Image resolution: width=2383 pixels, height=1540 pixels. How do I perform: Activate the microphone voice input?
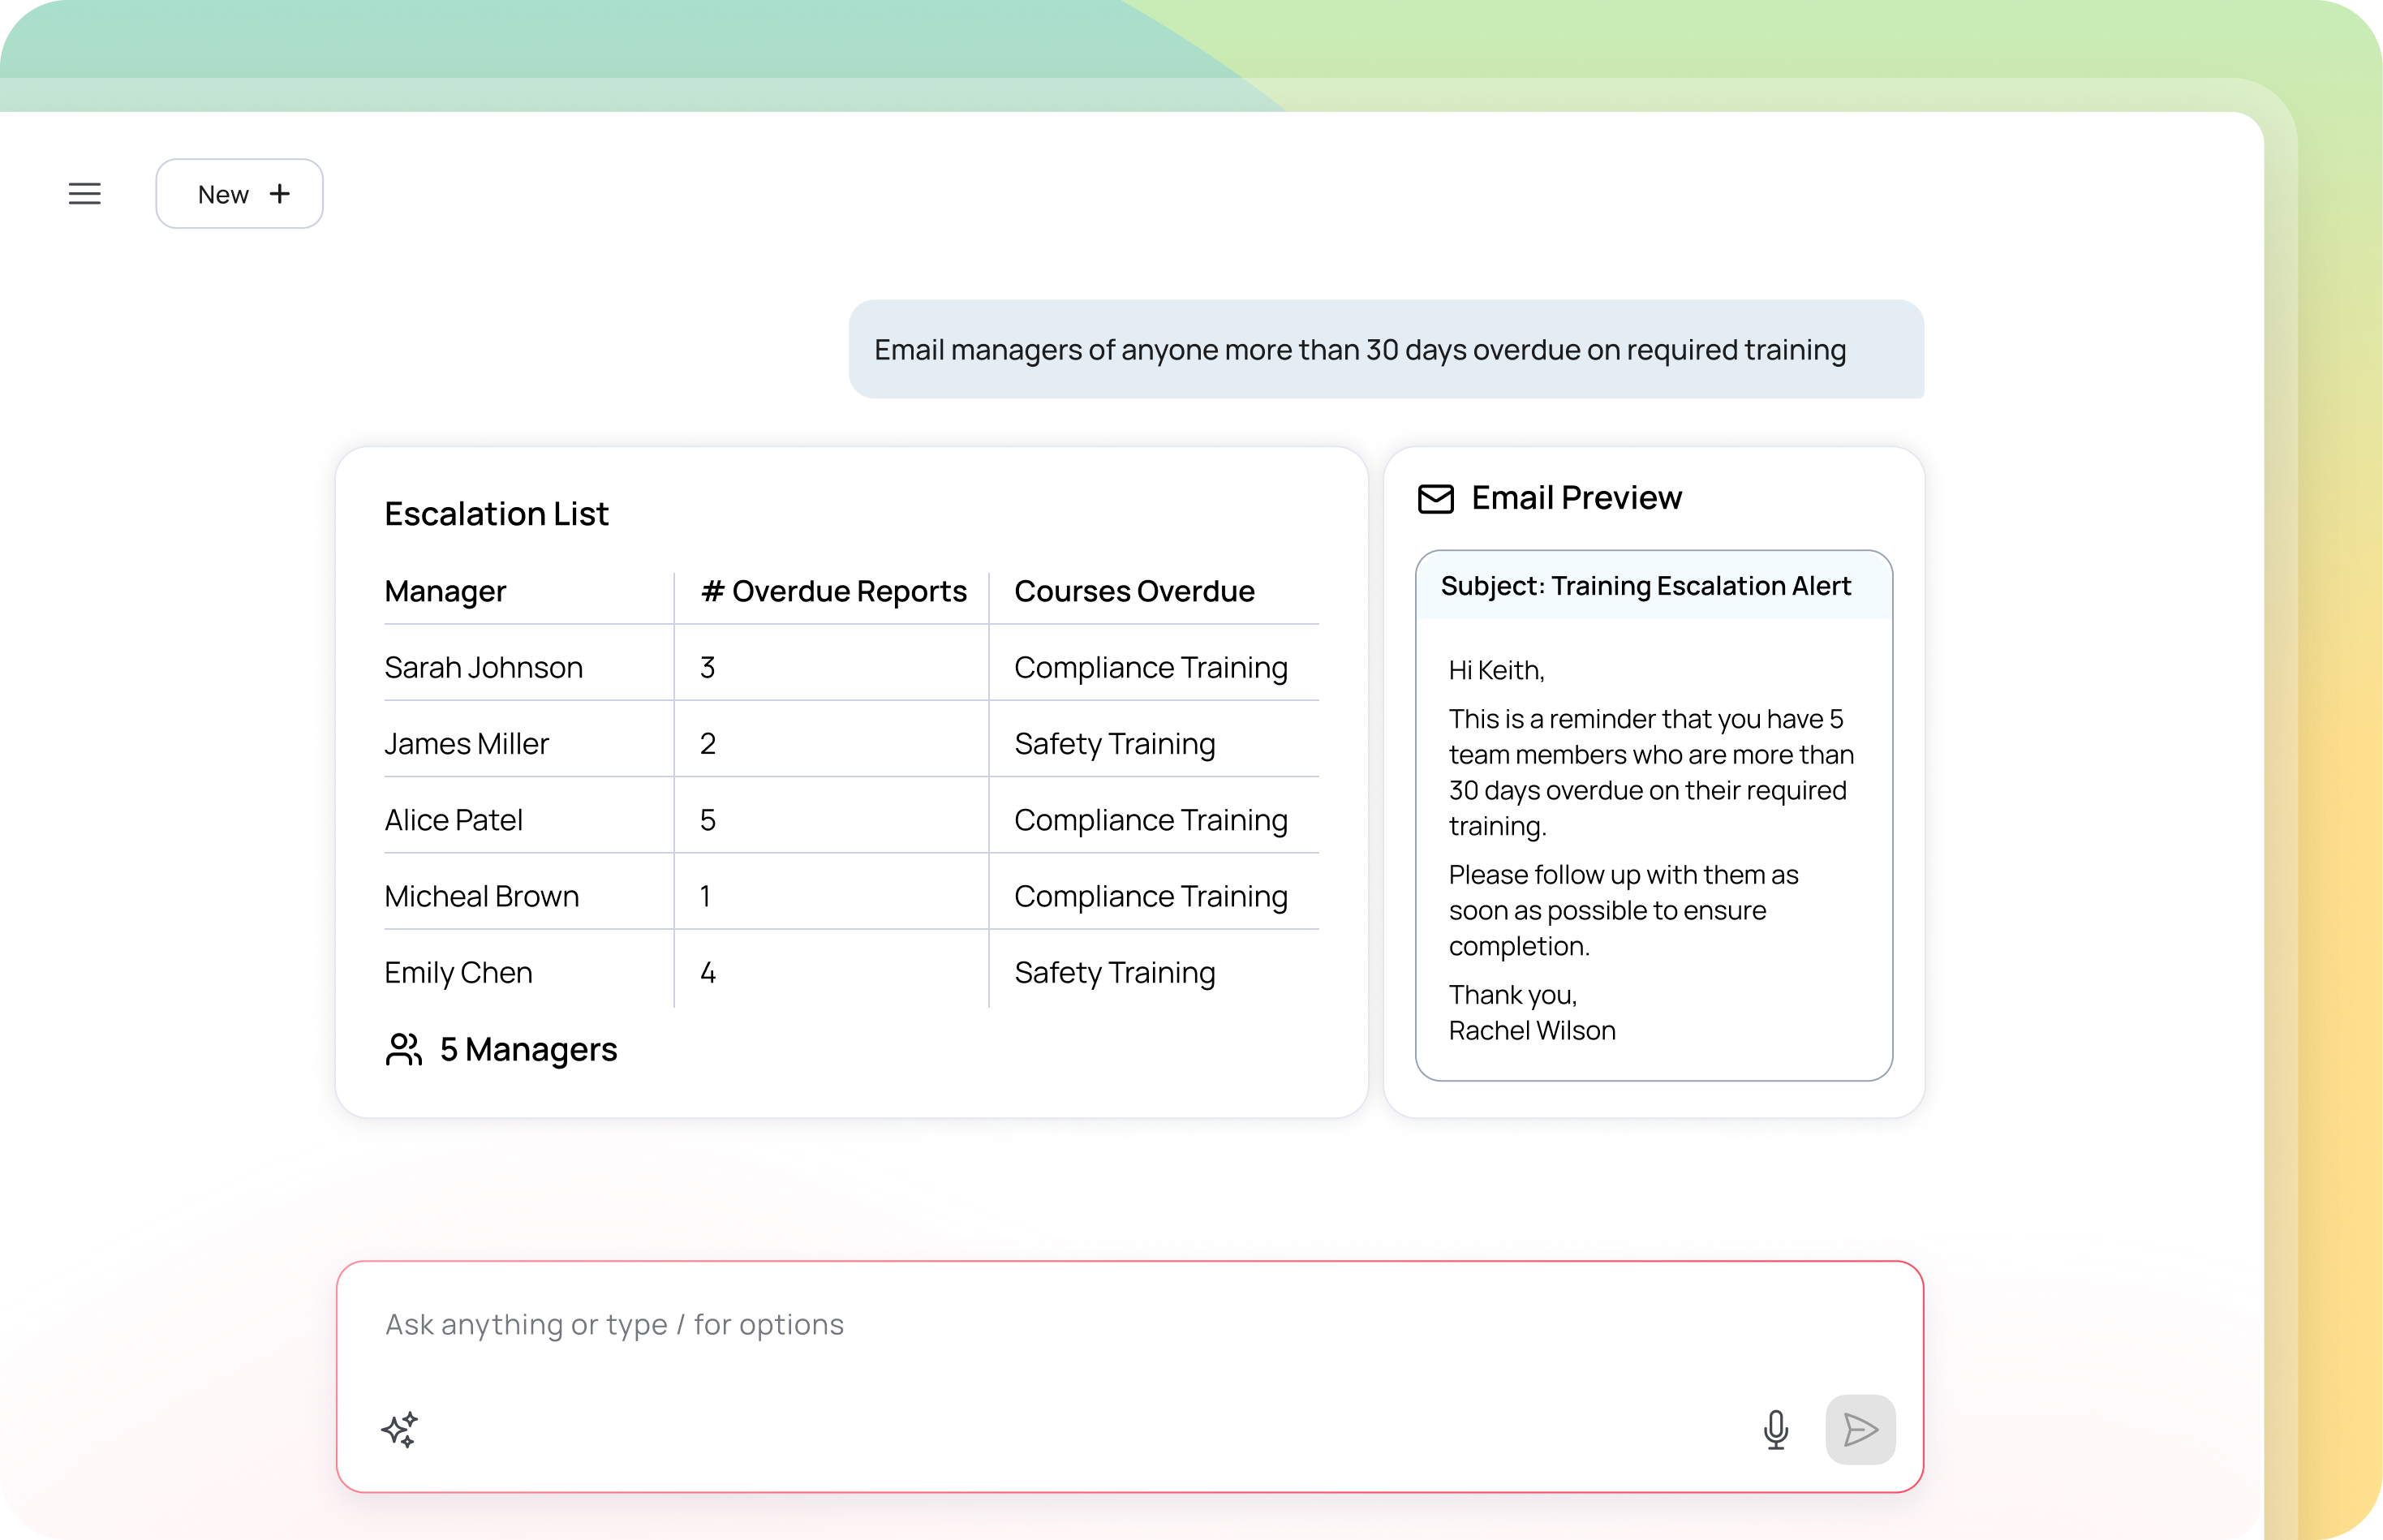[1775, 1429]
